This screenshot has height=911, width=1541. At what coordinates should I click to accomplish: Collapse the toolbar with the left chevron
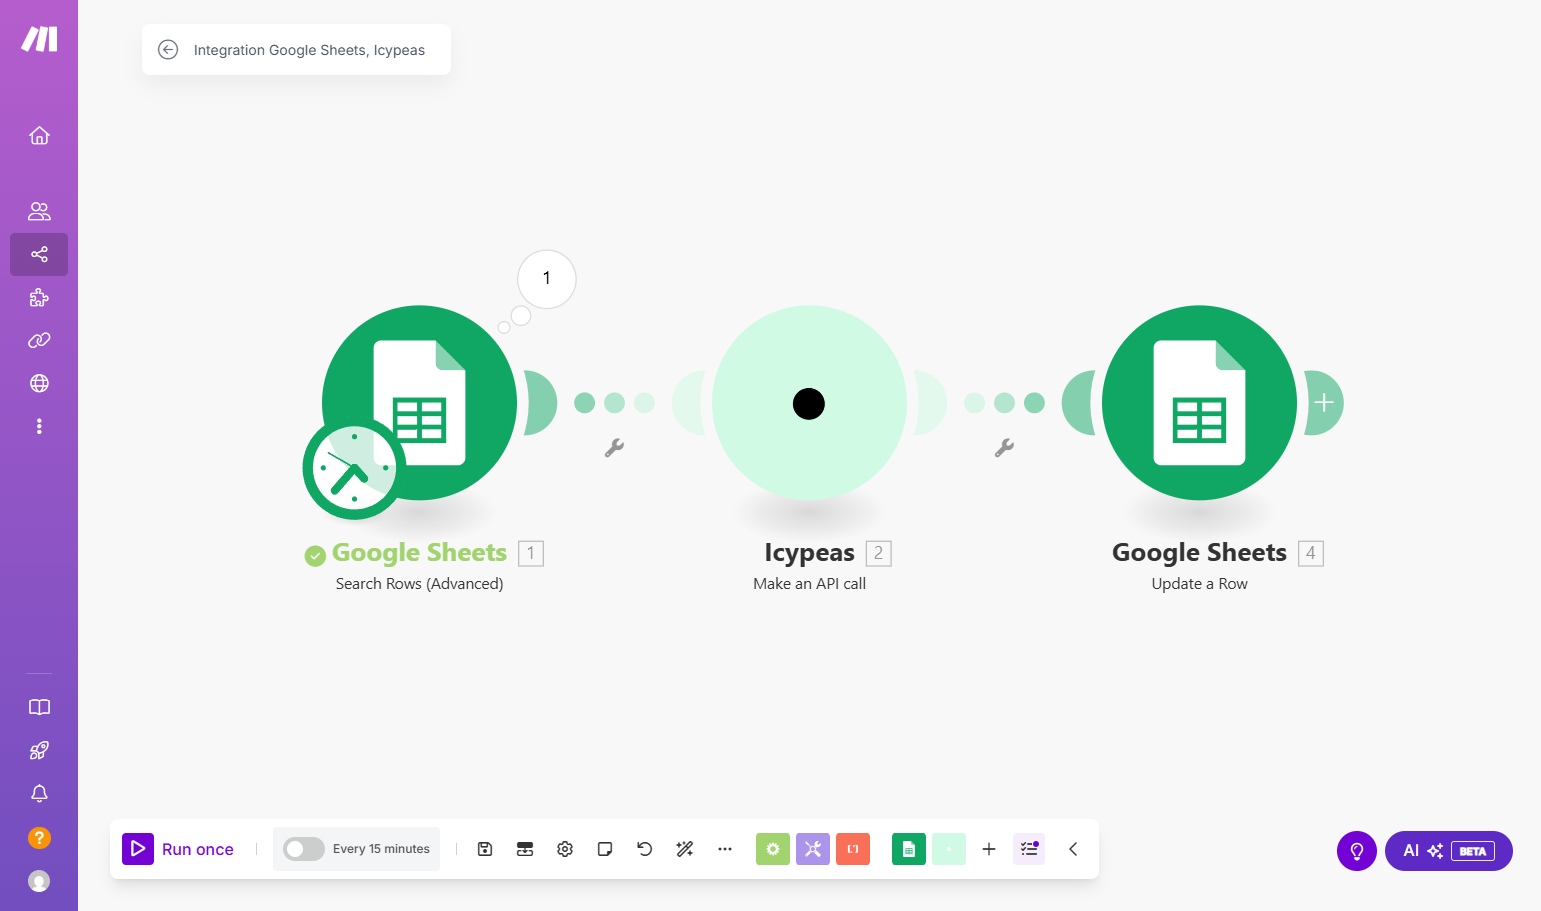point(1073,849)
